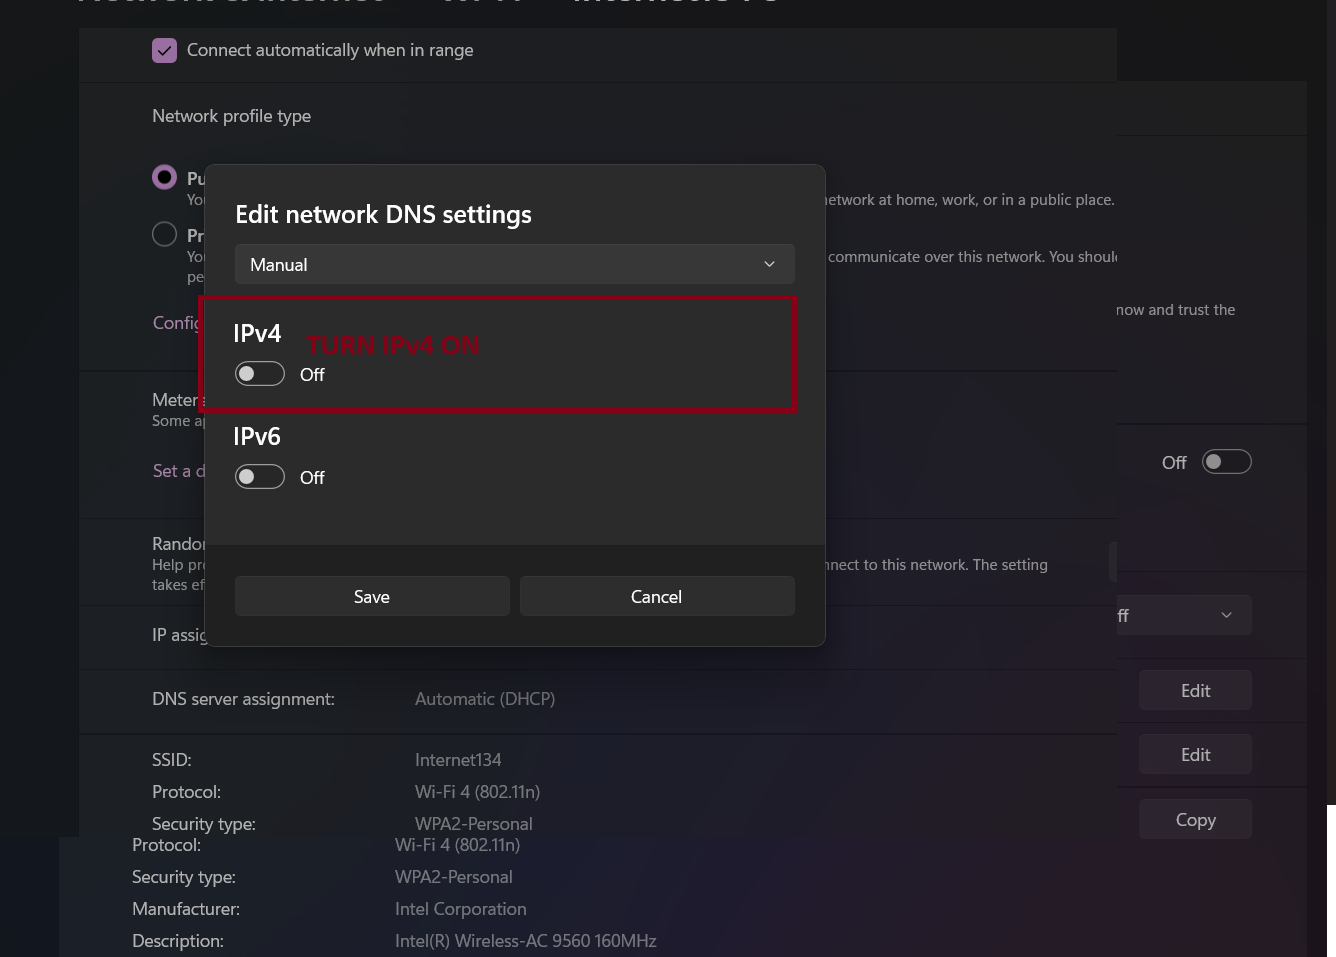The height and width of the screenshot is (957, 1336).
Task: Cancel the DNS settings dialog
Action: [x=657, y=596]
